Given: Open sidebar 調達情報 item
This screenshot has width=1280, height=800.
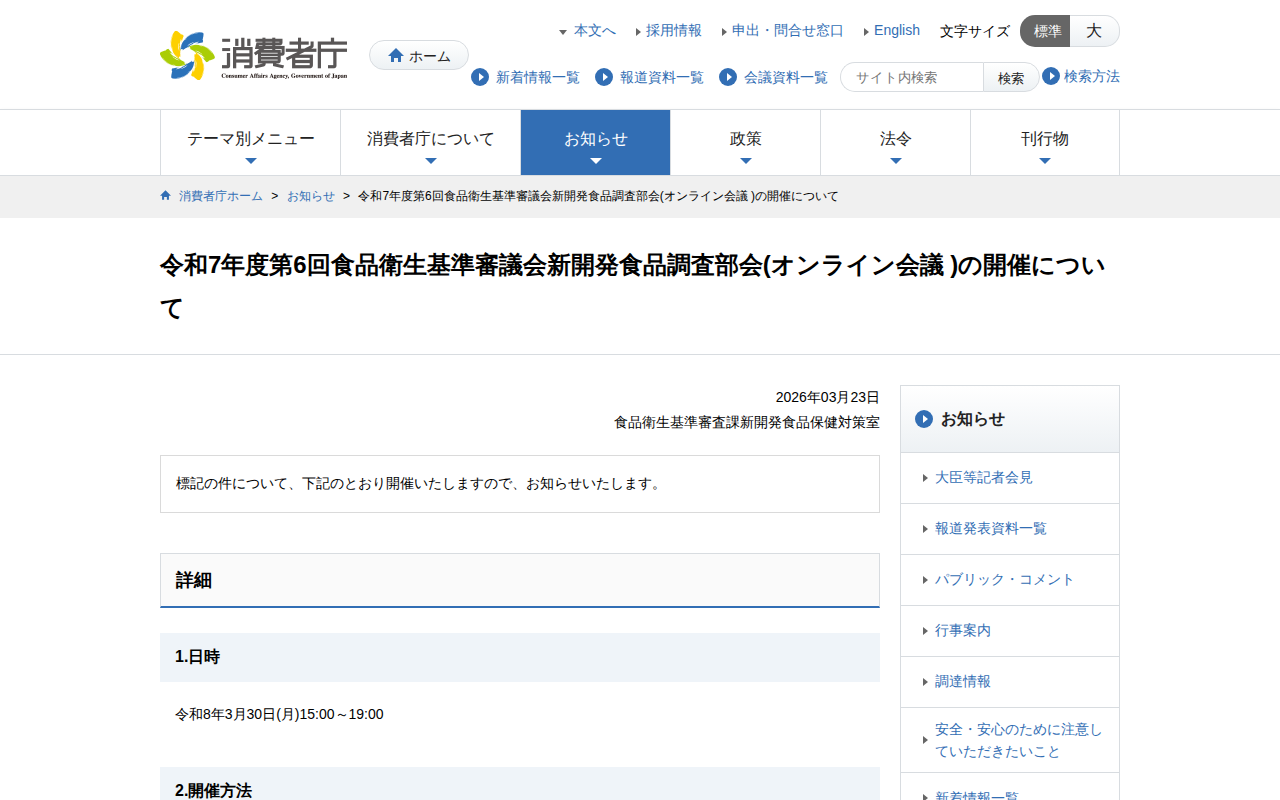Looking at the screenshot, I should [x=1010, y=682].
